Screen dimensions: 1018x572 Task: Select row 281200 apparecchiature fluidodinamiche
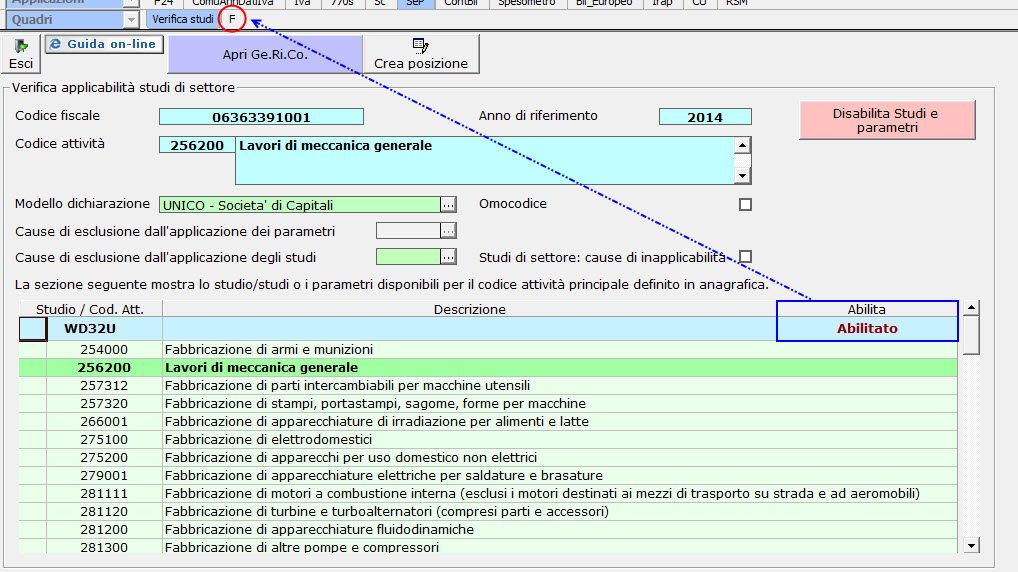tap(488, 530)
